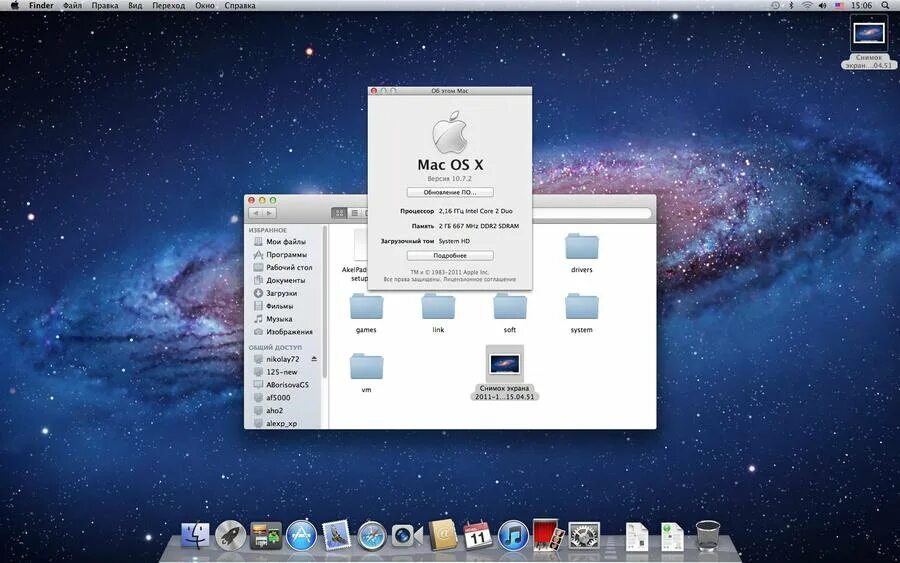Switch Finder to list view
This screenshot has width=900, height=563.
[355, 213]
